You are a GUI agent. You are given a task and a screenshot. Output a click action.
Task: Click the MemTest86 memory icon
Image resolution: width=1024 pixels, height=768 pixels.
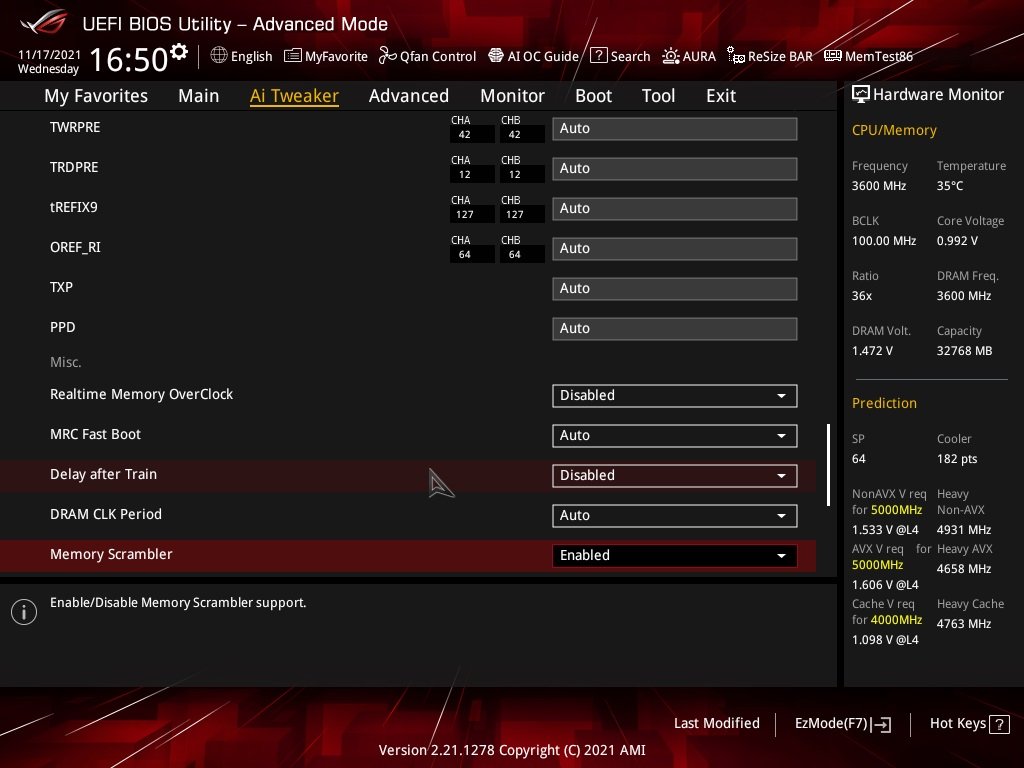[833, 56]
